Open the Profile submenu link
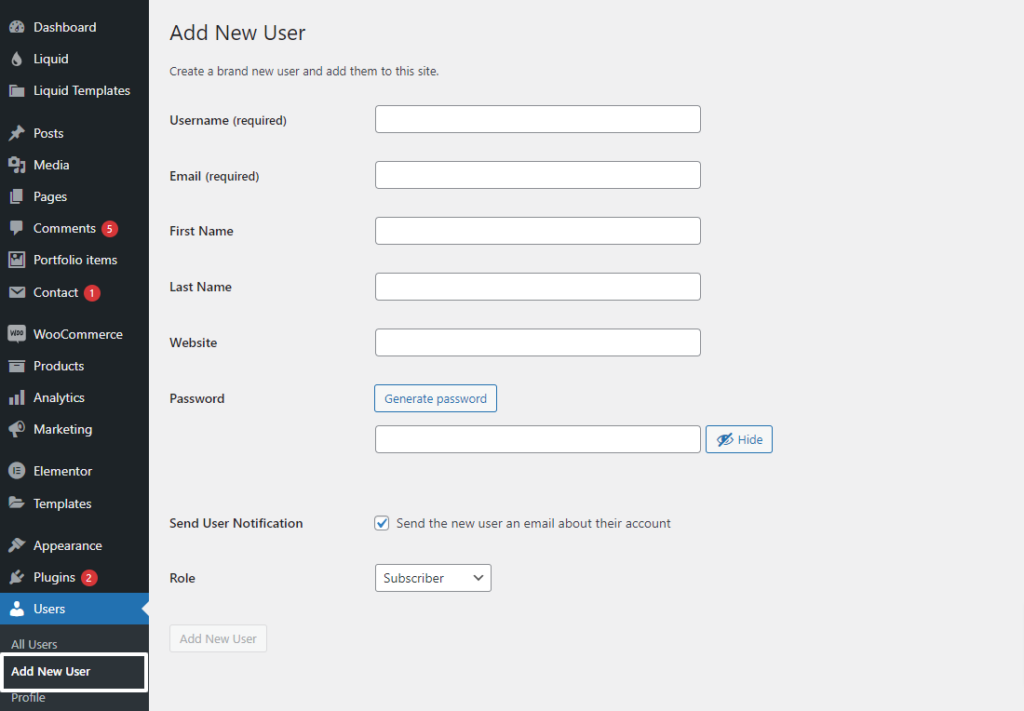This screenshot has width=1024, height=711. [x=28, y=698]
